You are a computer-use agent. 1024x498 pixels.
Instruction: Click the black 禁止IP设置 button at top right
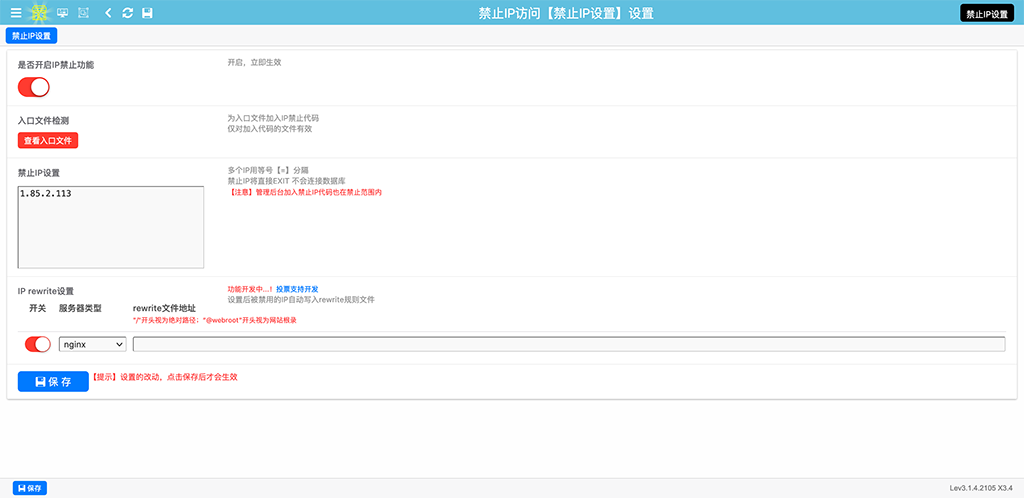click(986, 14)
